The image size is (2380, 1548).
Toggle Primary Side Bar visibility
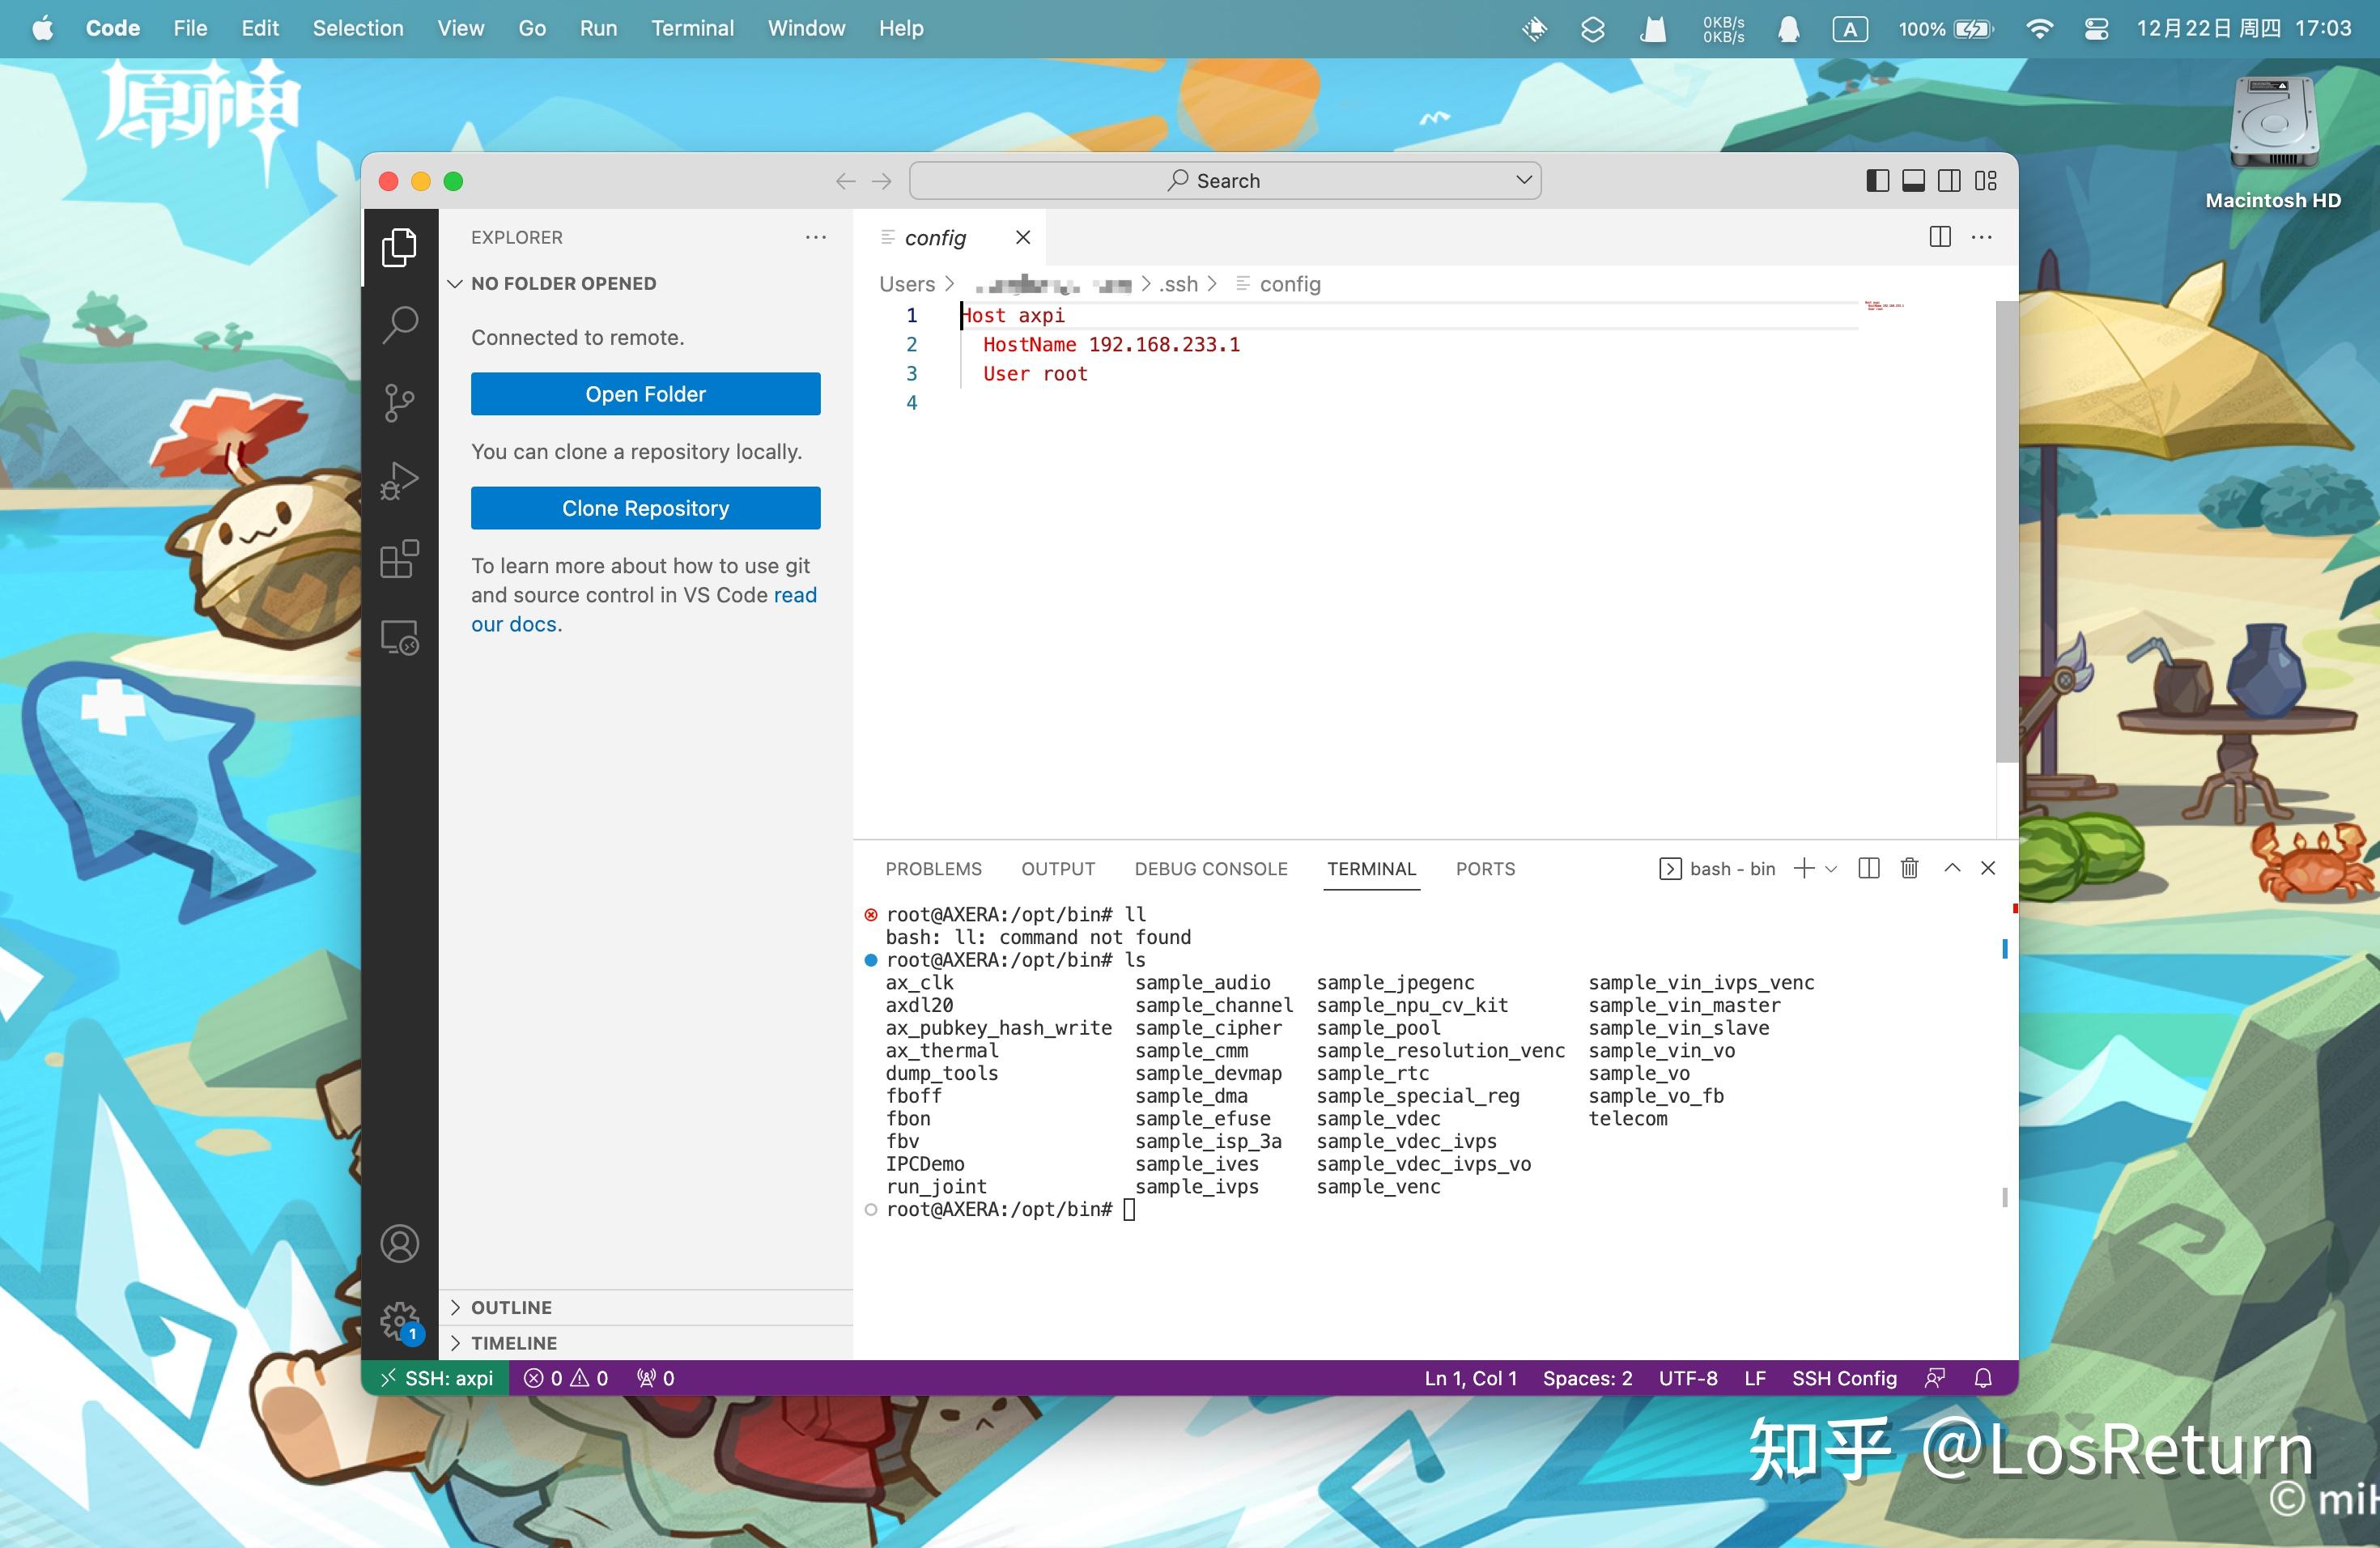1877,181
